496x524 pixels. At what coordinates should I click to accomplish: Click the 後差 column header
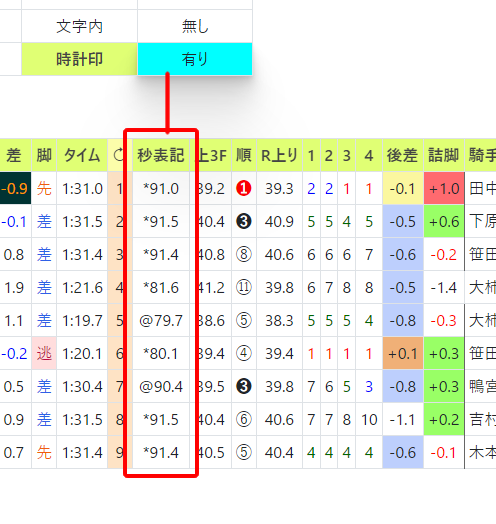(x=403, y=155)
